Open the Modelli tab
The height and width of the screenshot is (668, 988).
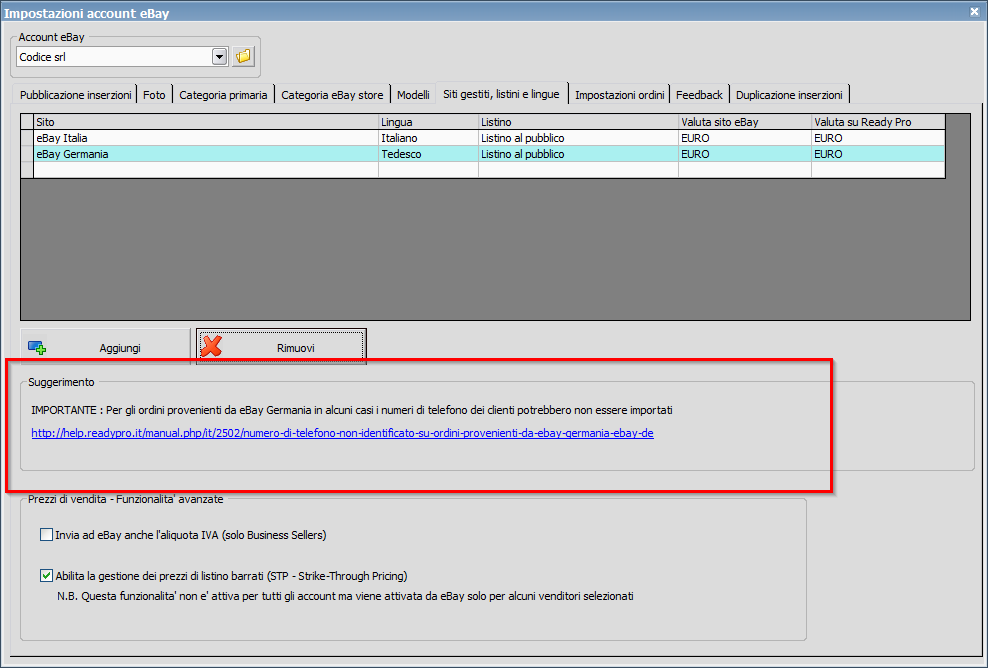pos(413,95)
